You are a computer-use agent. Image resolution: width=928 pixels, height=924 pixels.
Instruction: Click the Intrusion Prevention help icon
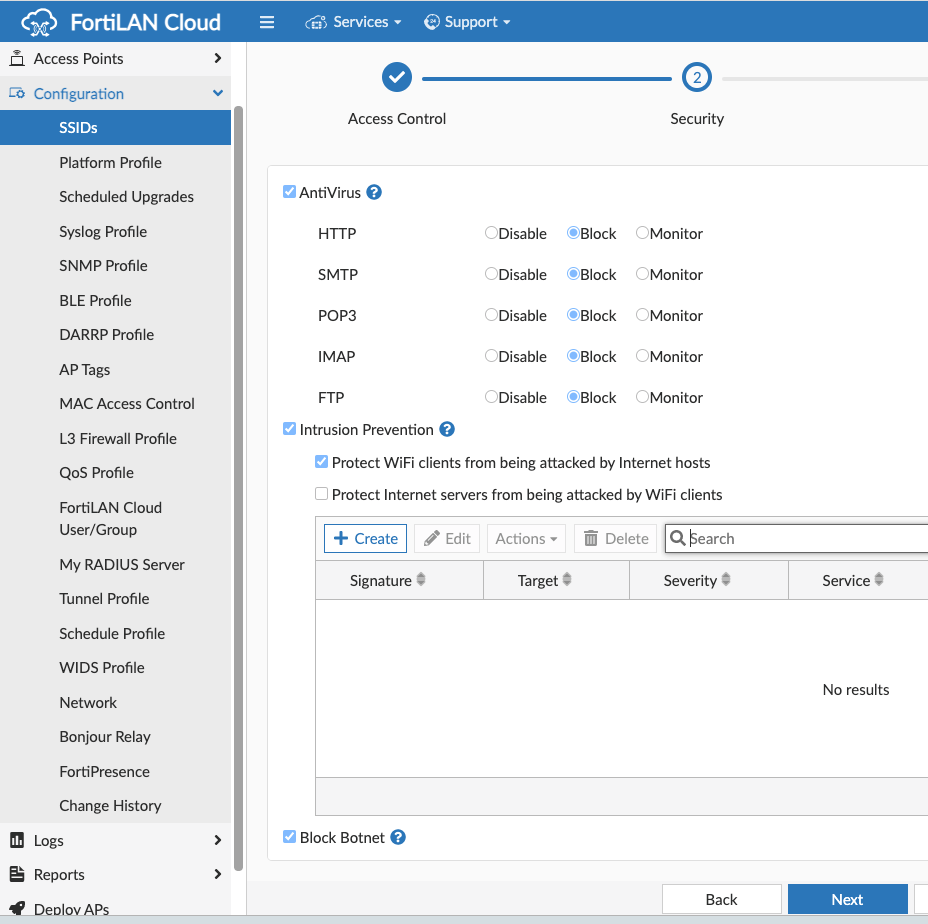tap(448, 429)
